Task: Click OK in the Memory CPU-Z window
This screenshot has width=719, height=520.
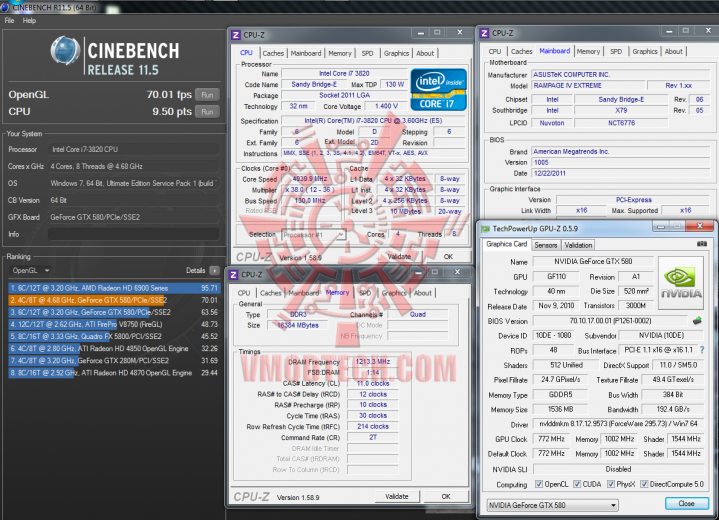Action: tap(446, 496)
